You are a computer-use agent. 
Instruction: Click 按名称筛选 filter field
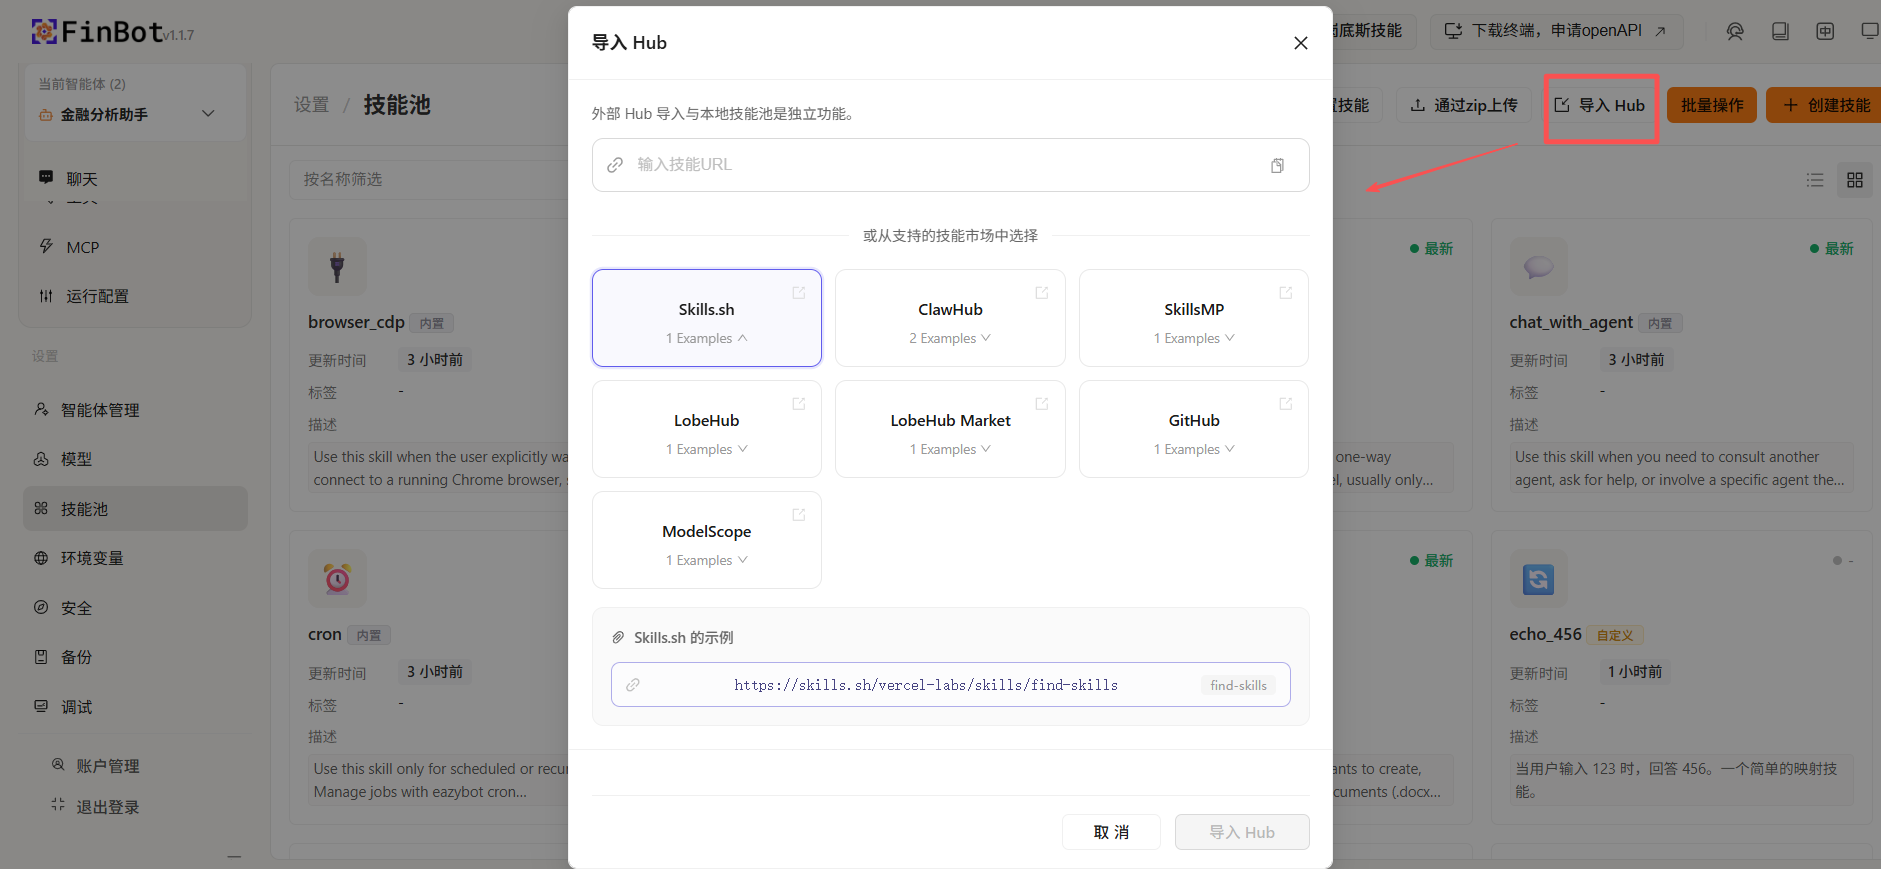coord(430,180)
